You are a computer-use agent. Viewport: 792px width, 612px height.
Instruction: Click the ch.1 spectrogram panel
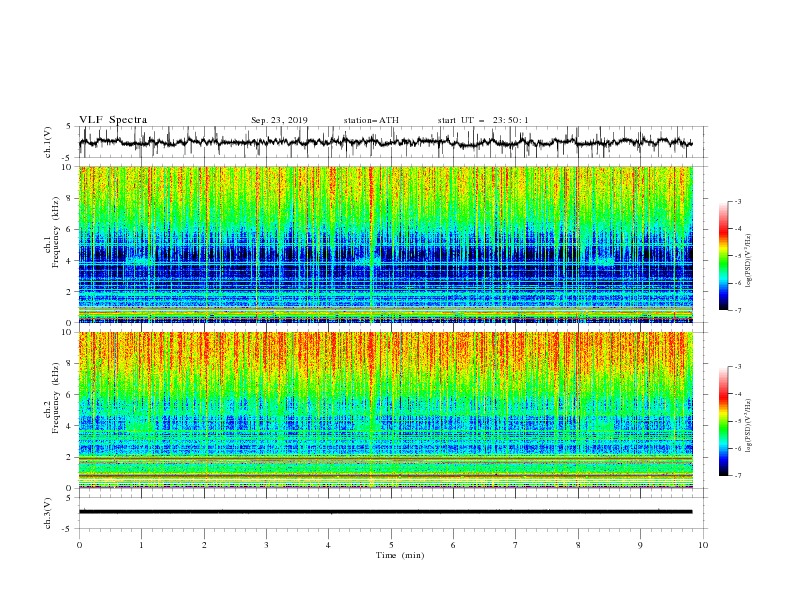(386, 244)
